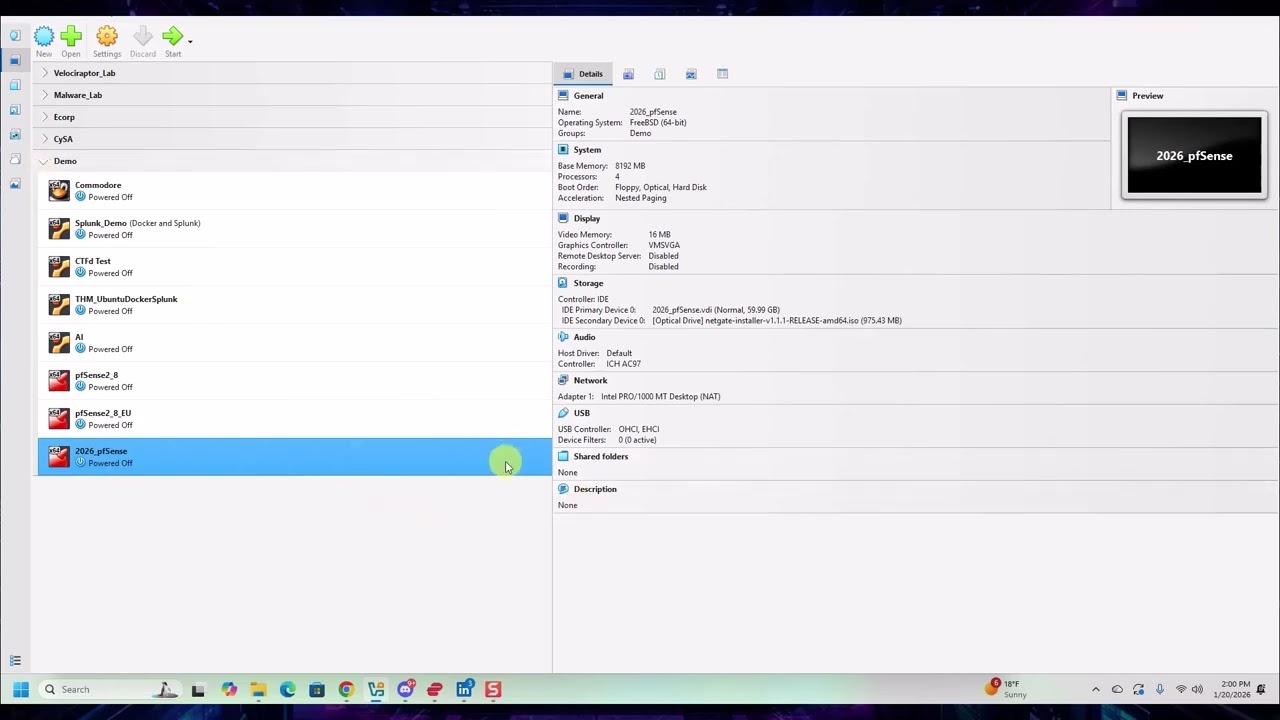Click the 2026_pfSense preview thumbnail
This screenshot has height=720, width=1280.
point(1194,156)
